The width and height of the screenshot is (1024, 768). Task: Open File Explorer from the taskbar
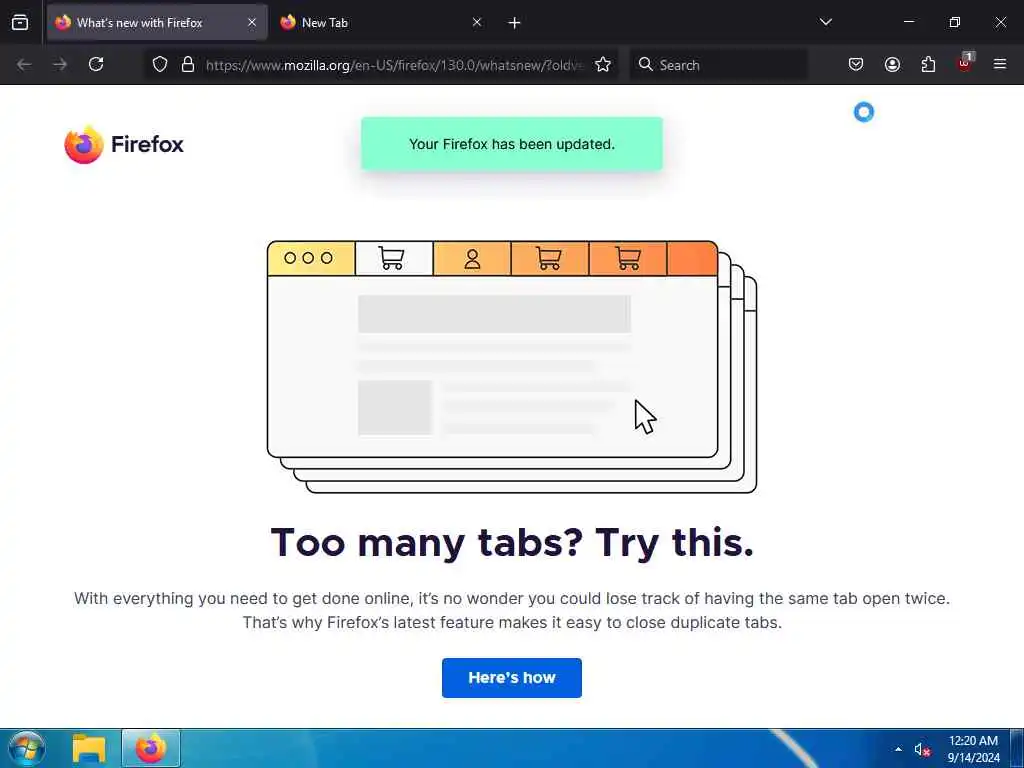(89, 748)
